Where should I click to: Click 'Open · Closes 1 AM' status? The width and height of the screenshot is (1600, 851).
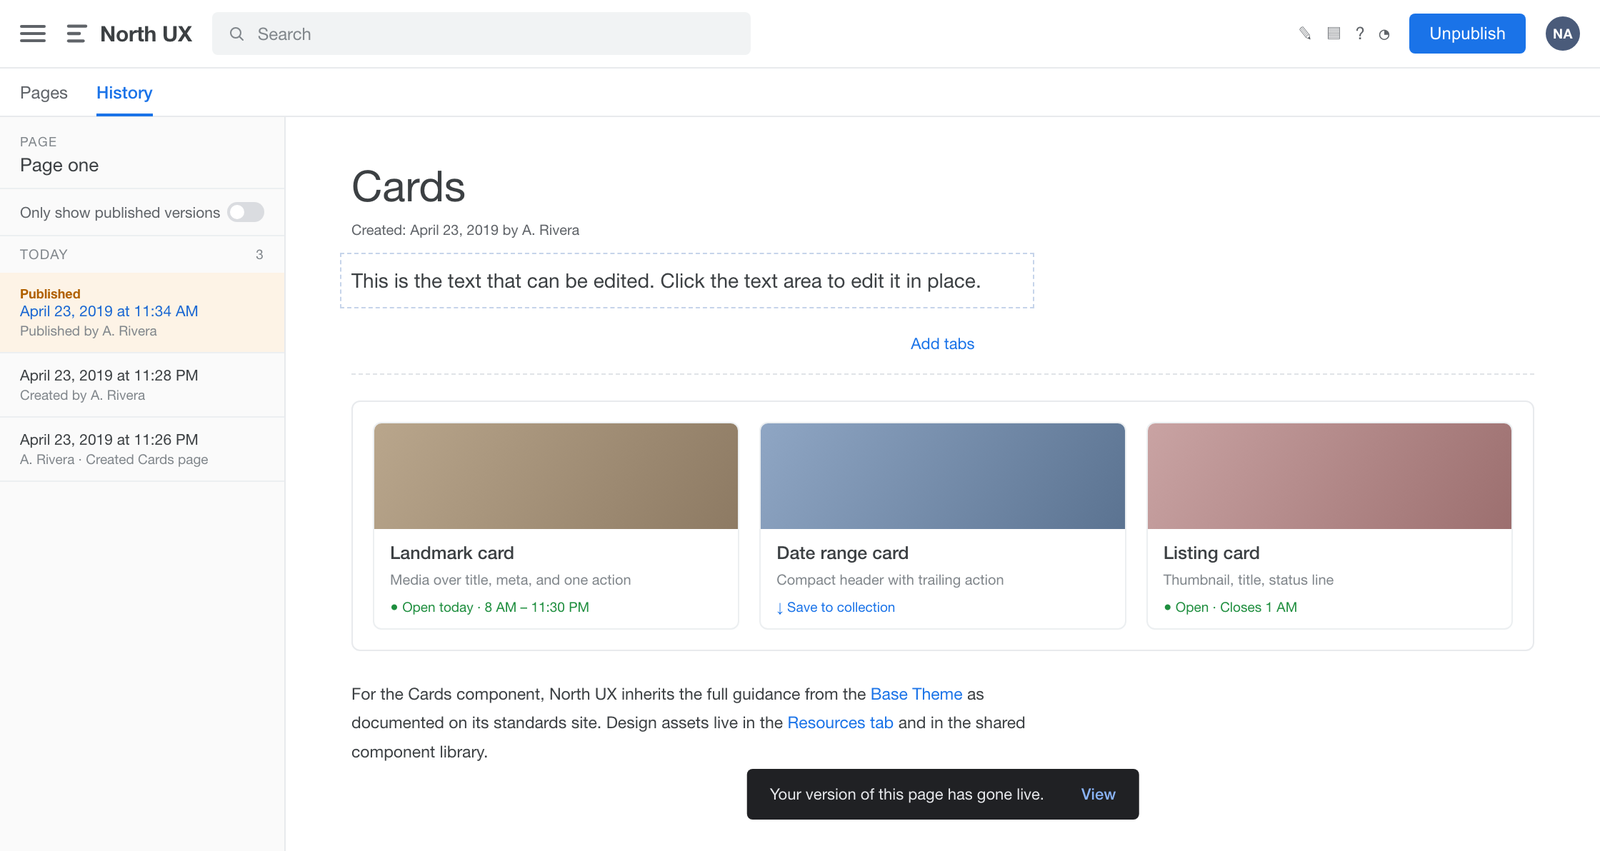(x=1230, y=607)
